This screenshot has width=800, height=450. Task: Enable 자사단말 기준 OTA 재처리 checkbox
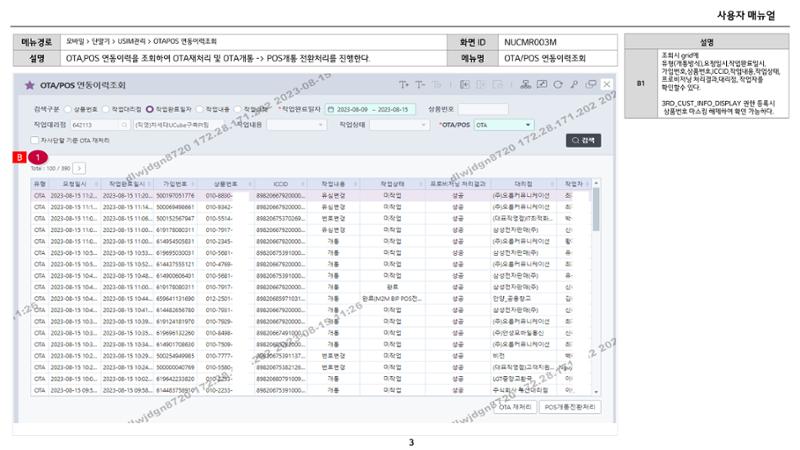click(35, 140)
